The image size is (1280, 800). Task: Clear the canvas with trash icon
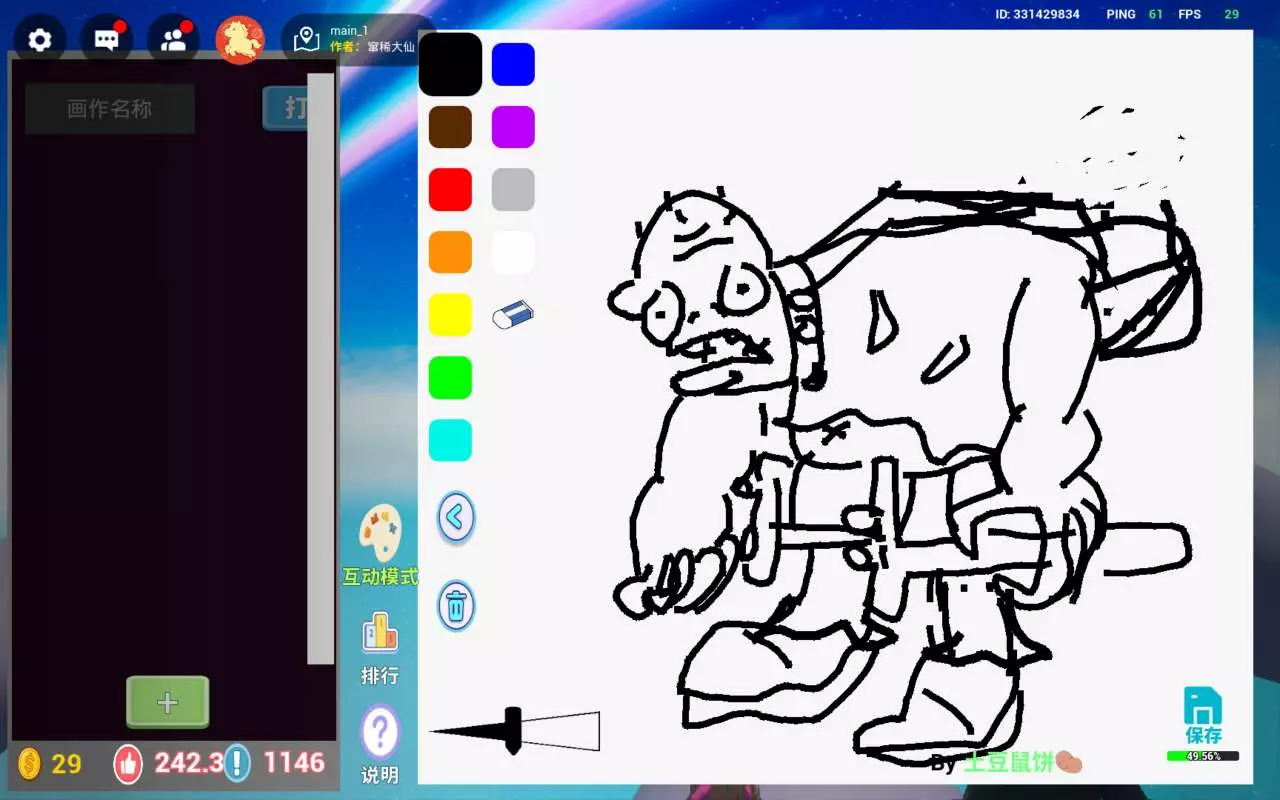point(456,606)
